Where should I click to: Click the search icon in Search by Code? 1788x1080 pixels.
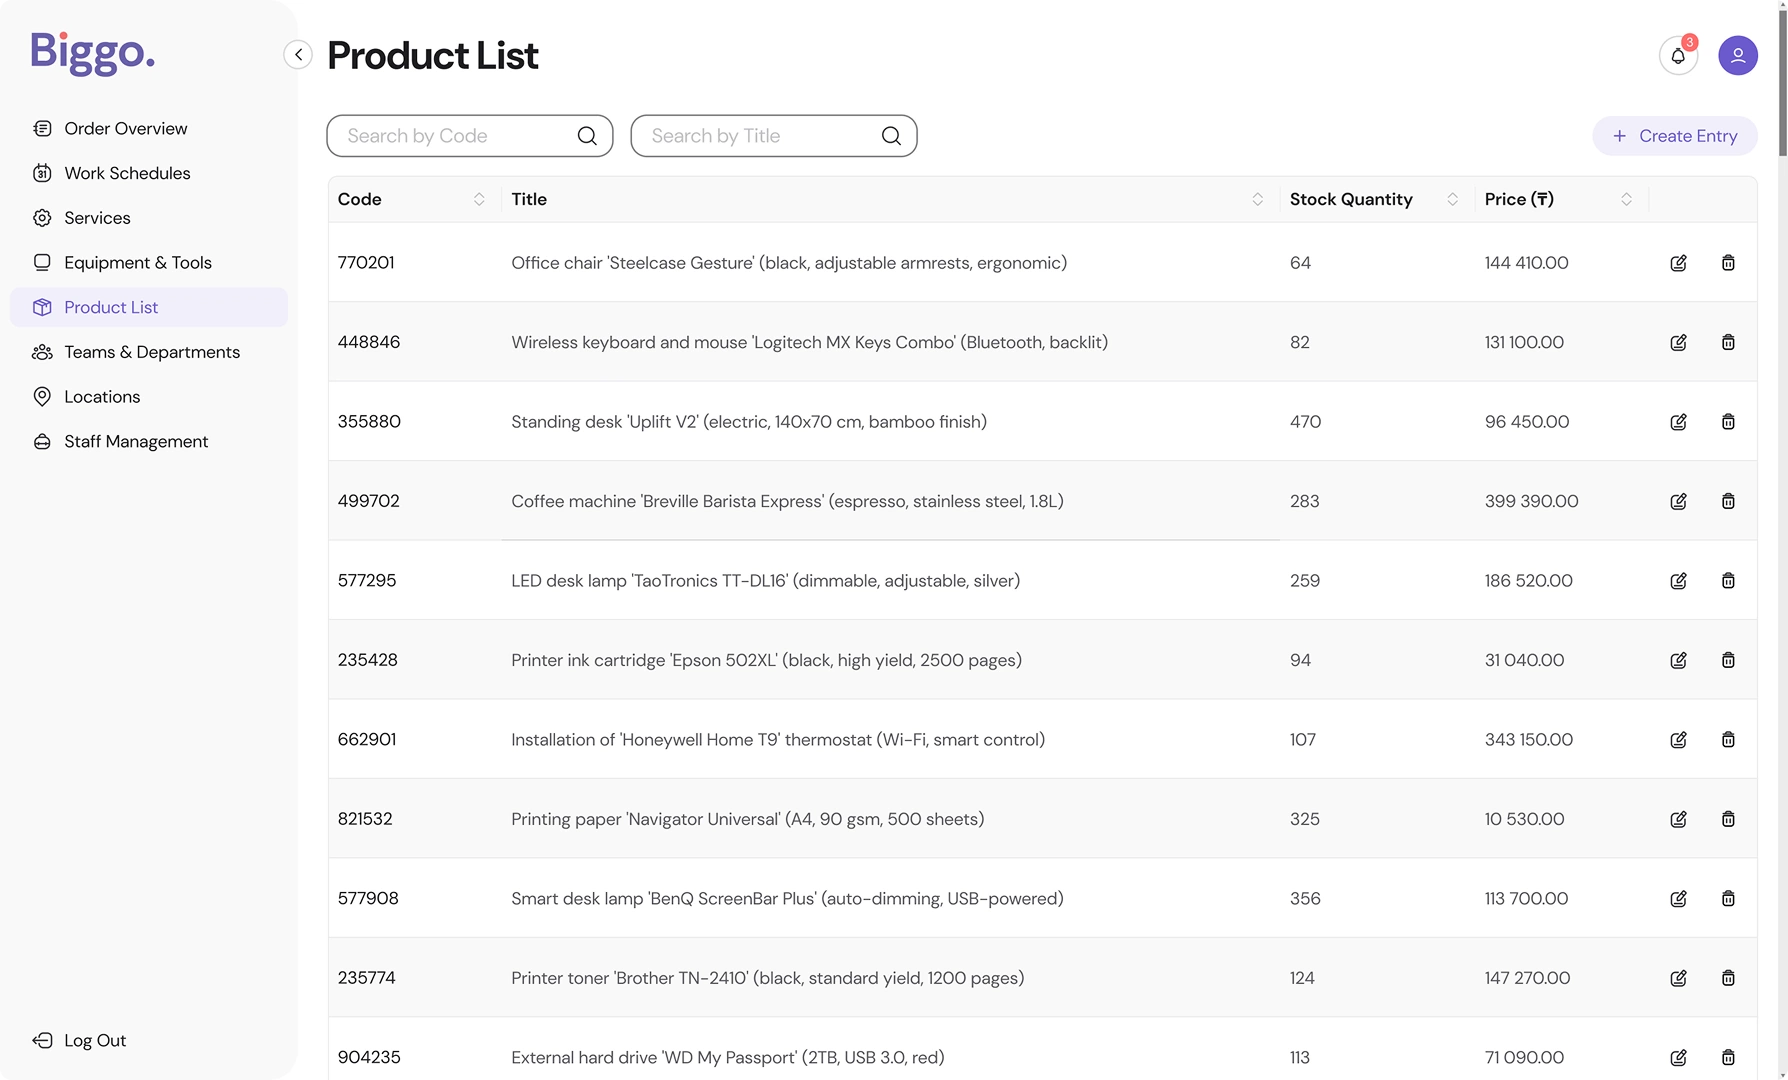pos(587,136)
